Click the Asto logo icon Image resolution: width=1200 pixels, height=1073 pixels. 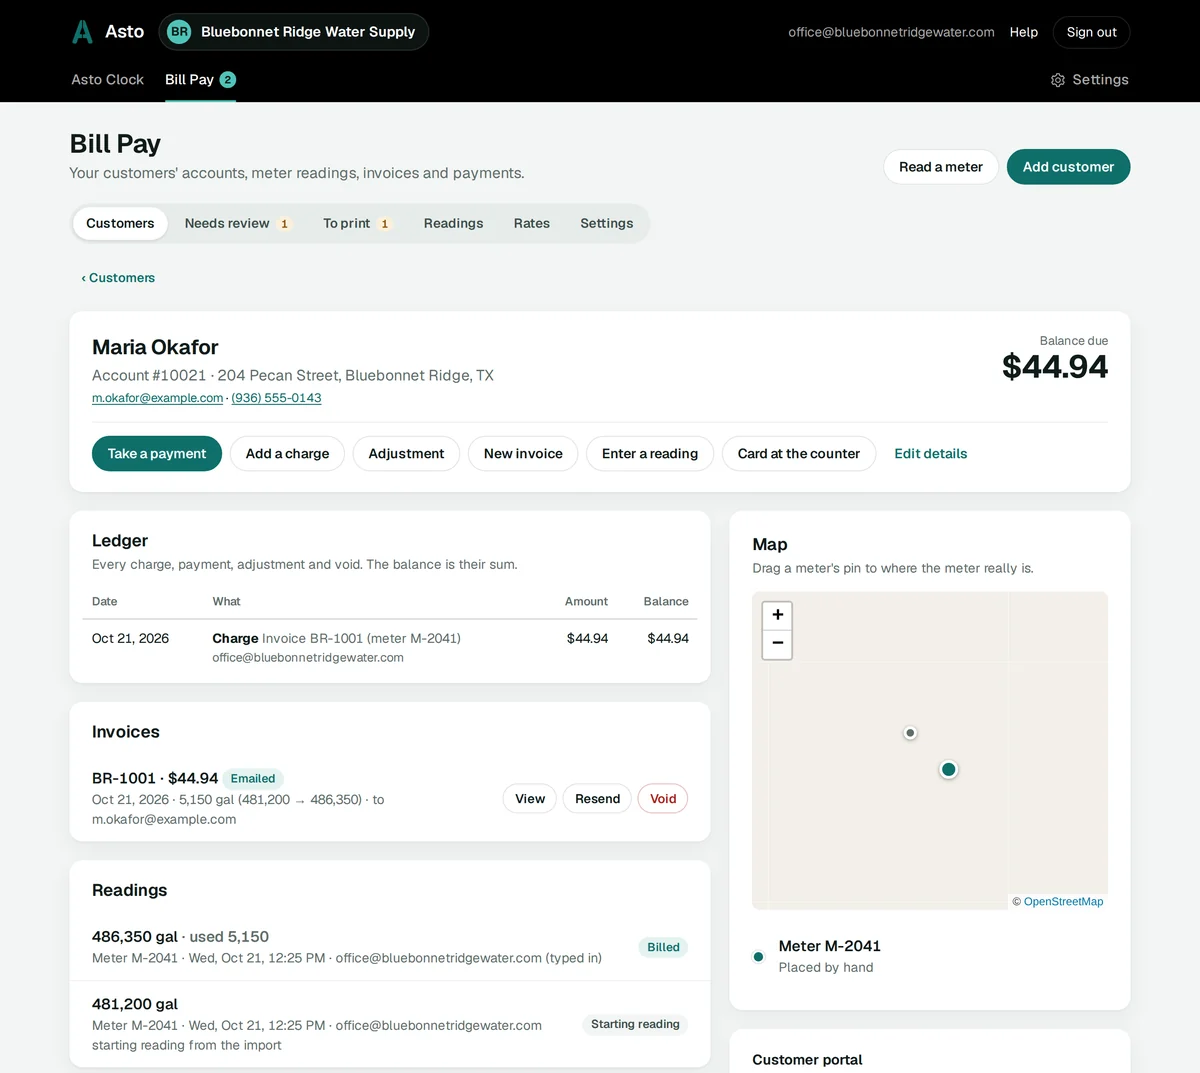(82, 32)
